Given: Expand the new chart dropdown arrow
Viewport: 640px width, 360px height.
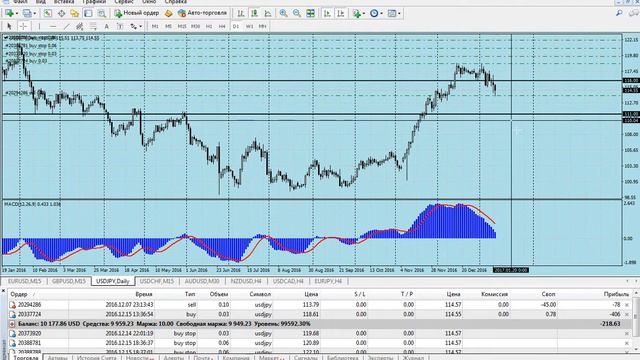Looking at the screenshot, I should pos(17,13).
